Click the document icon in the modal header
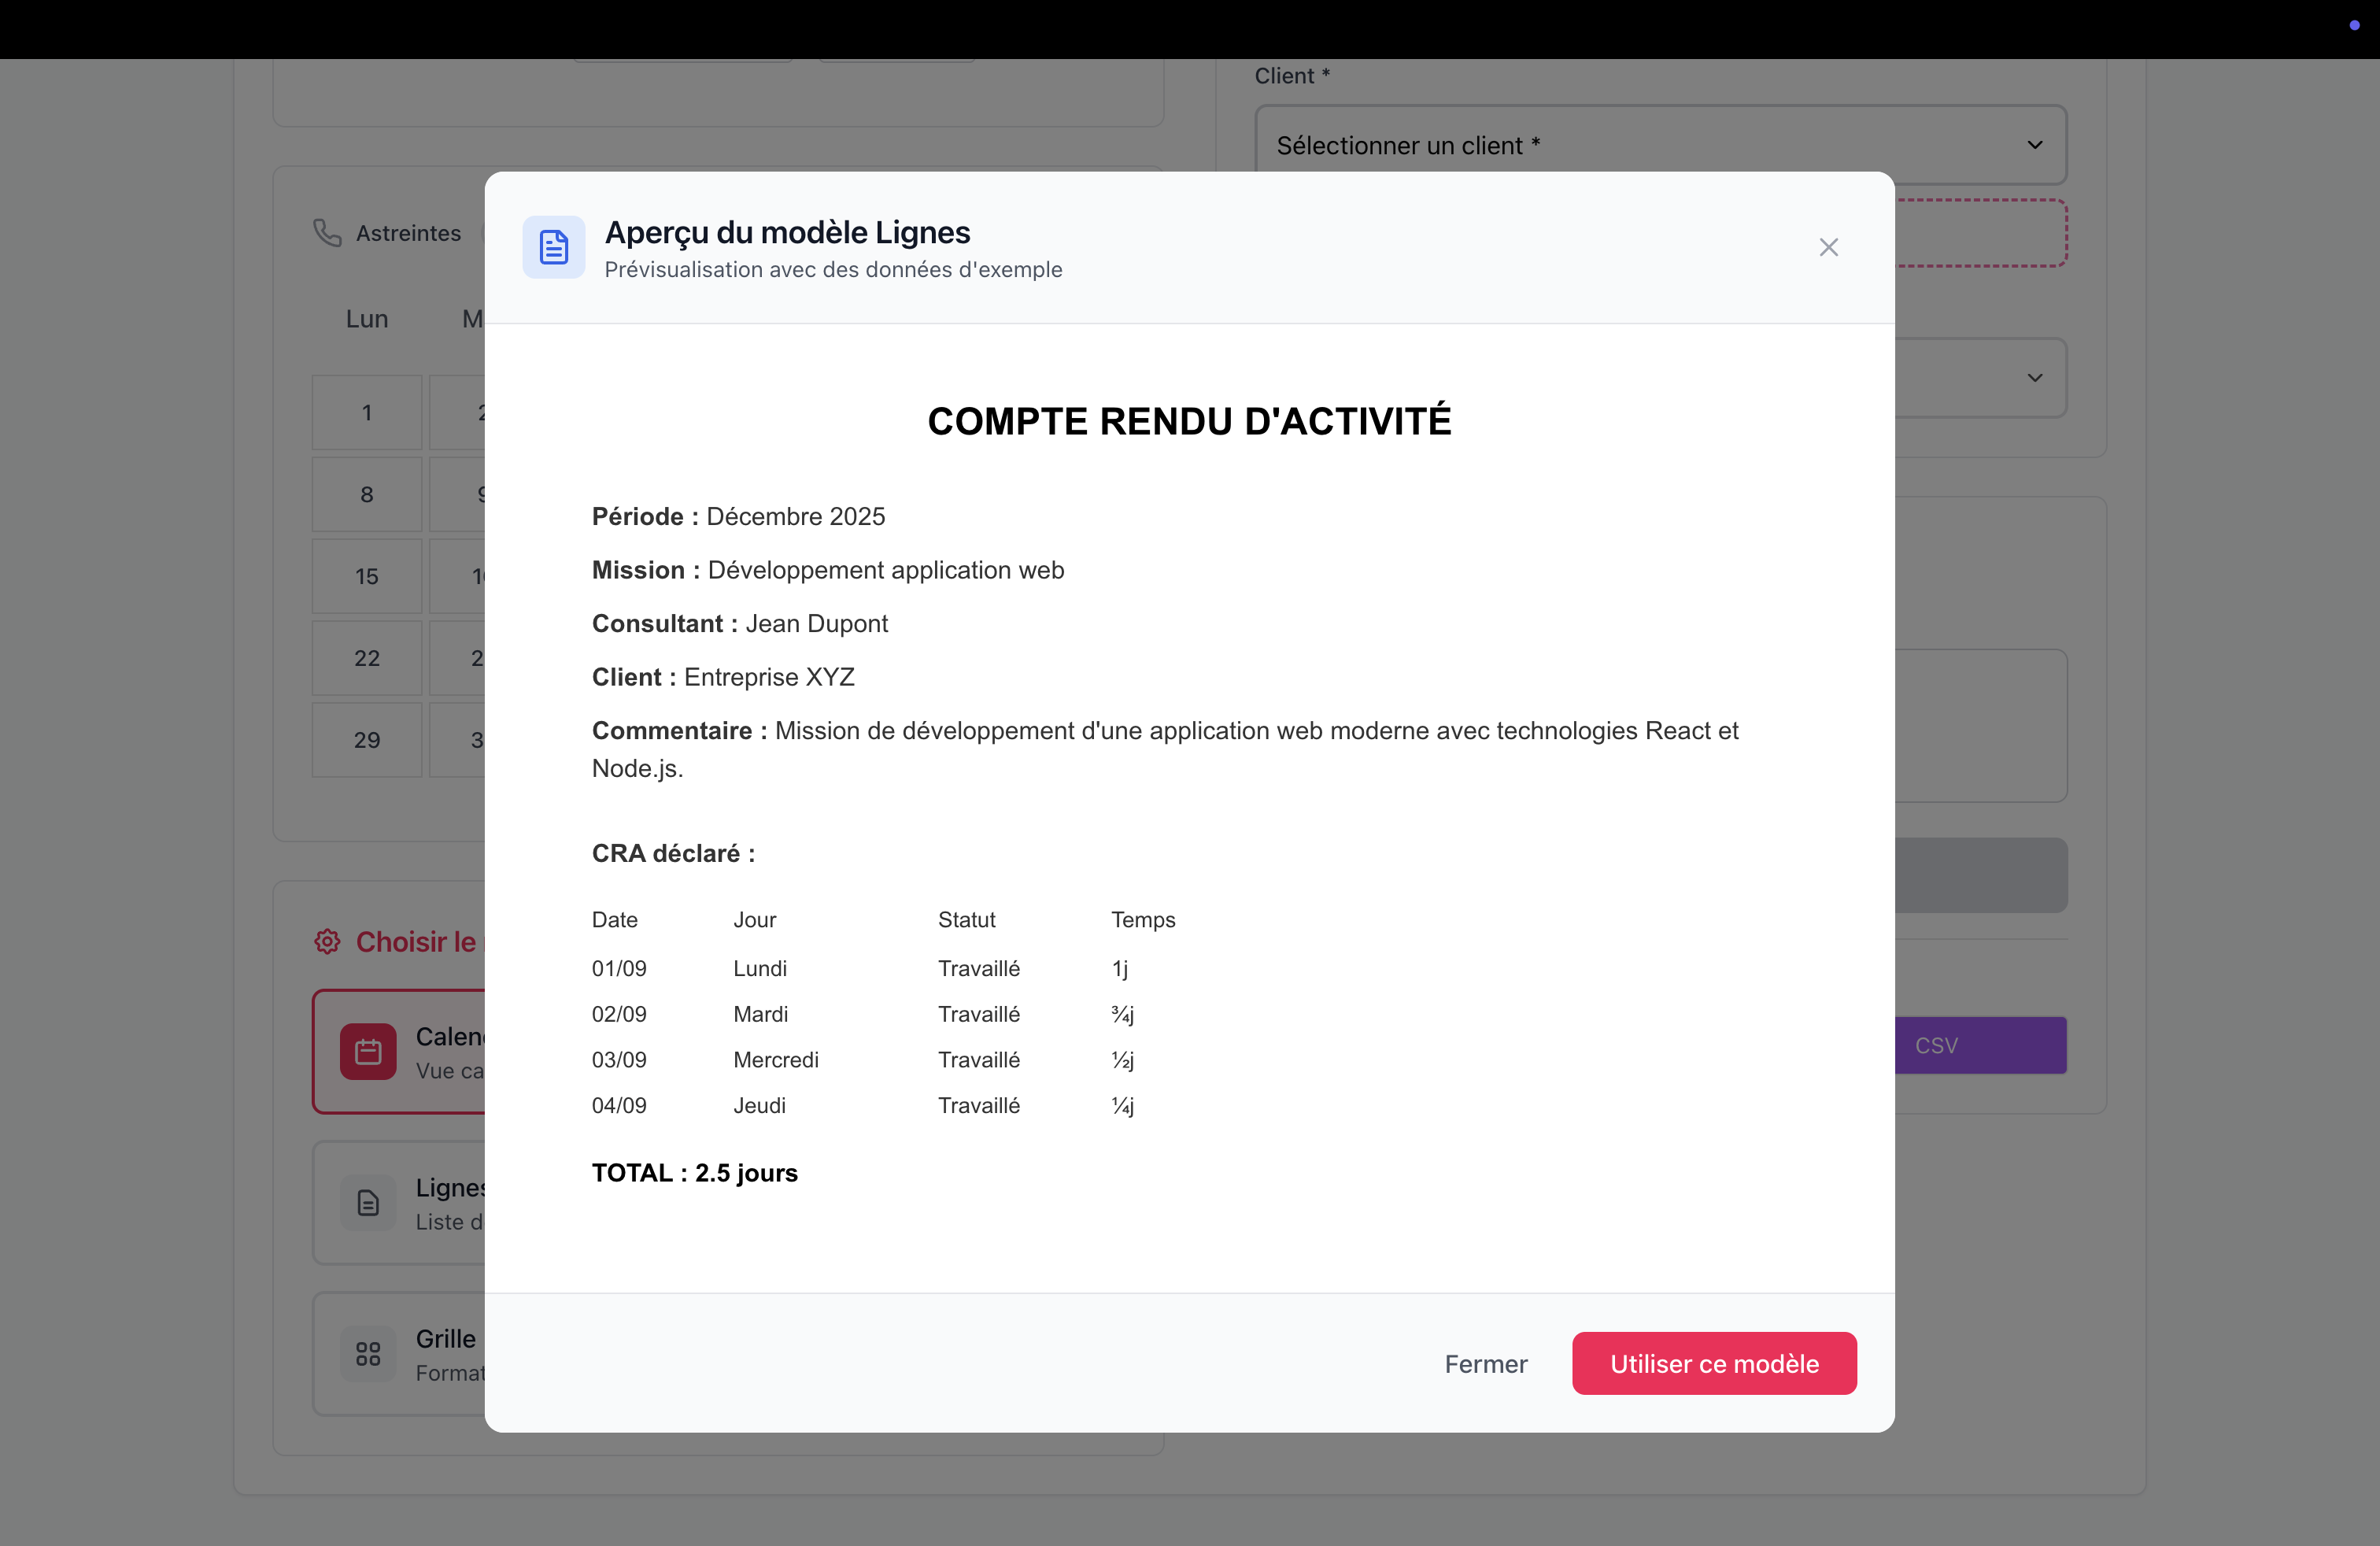Screen dimensions: 2380x1546 click(553, 247)
